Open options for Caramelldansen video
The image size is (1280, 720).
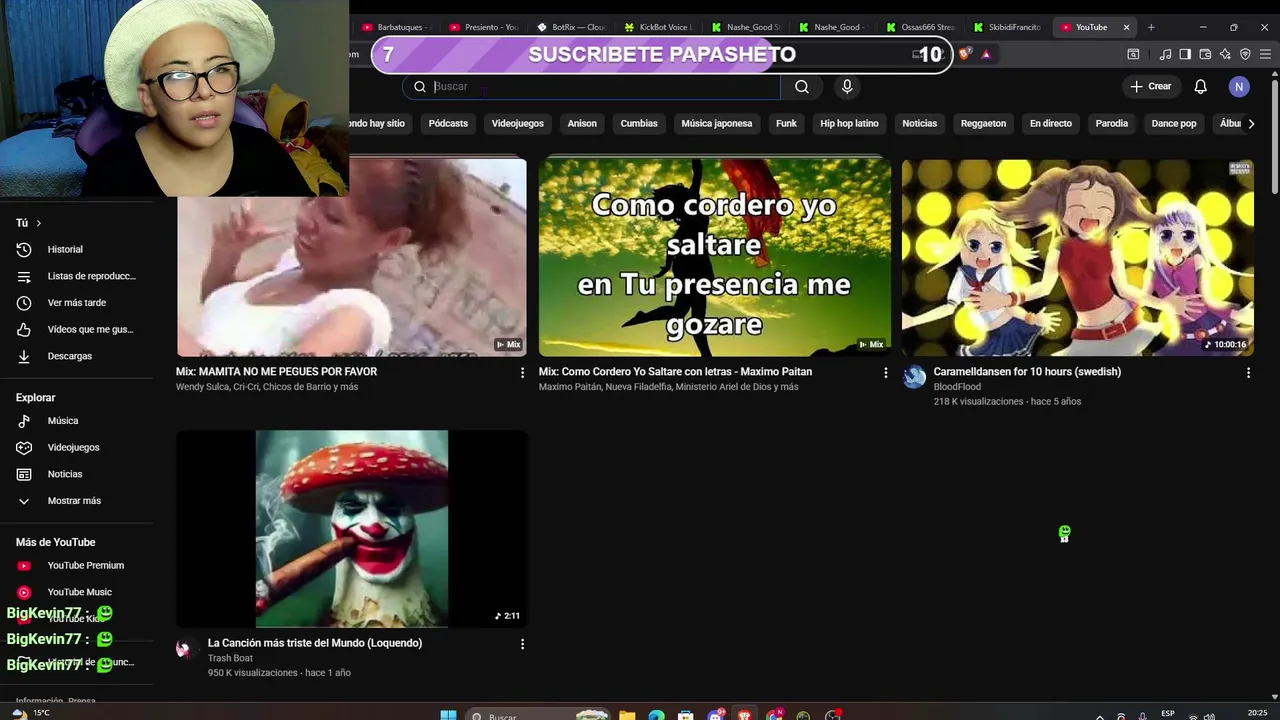1248,373
